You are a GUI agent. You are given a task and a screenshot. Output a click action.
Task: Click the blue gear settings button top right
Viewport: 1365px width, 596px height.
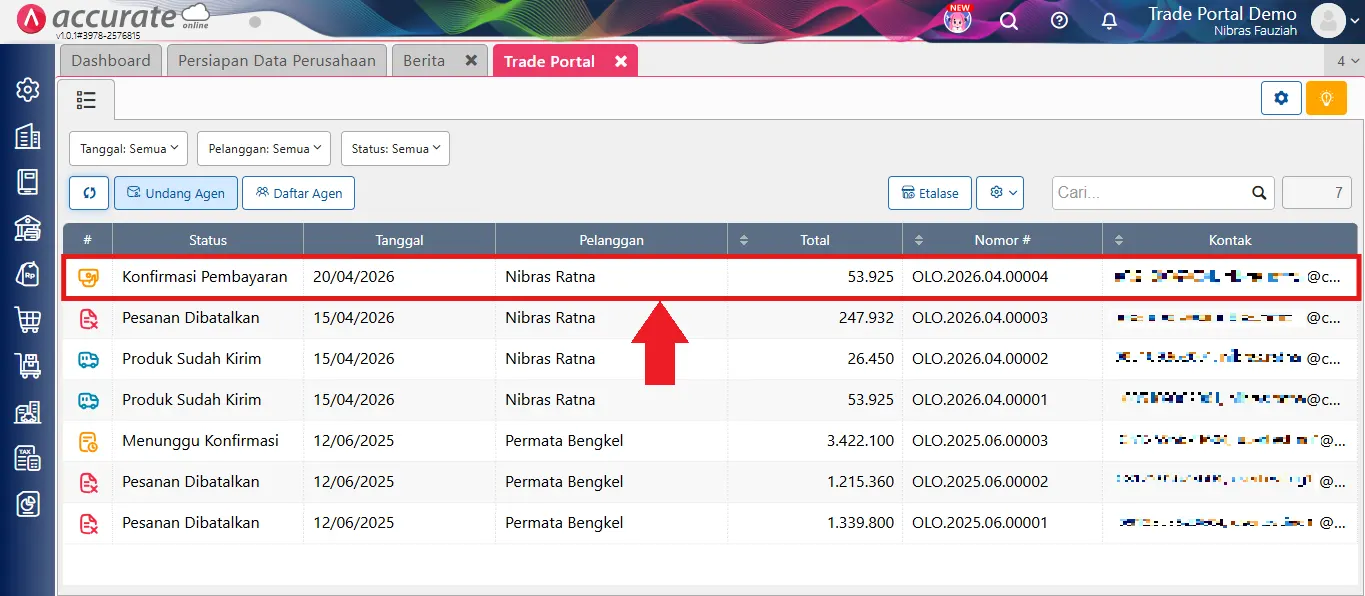(1281, 98)
